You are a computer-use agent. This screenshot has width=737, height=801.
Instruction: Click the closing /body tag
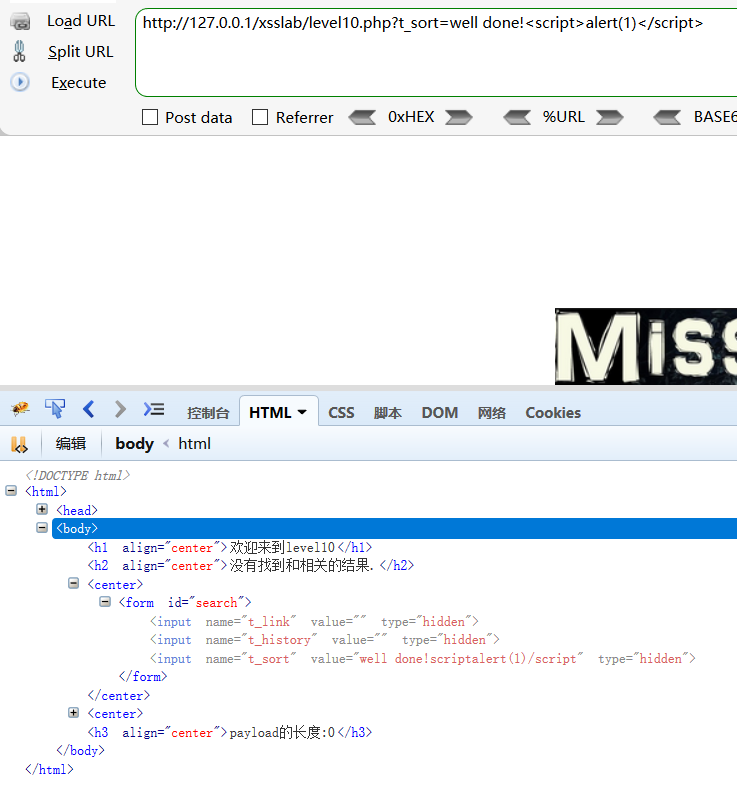point(81,750)
